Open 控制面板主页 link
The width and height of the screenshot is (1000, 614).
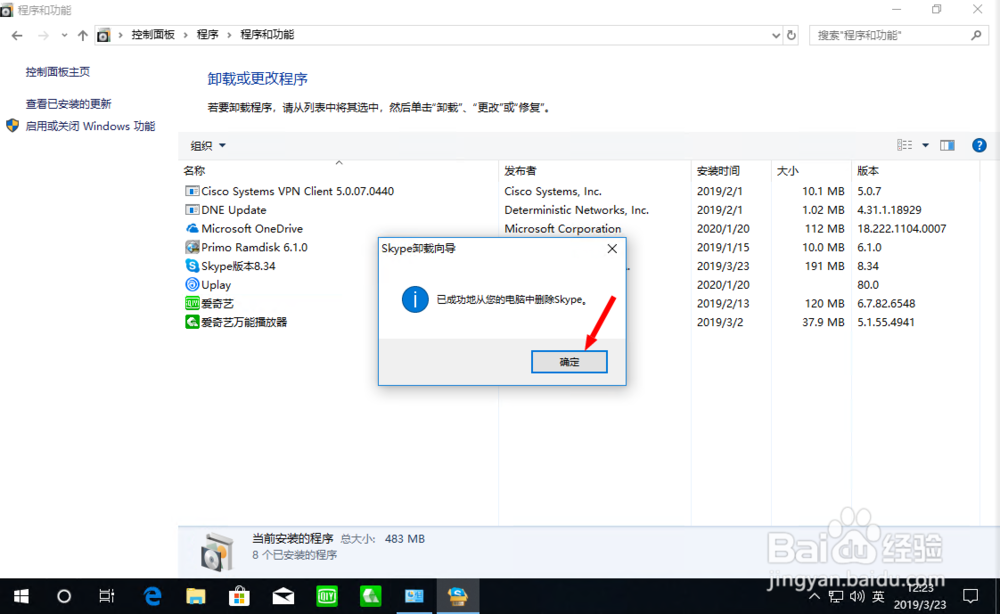pyautogui.click(x=57, y=72)
